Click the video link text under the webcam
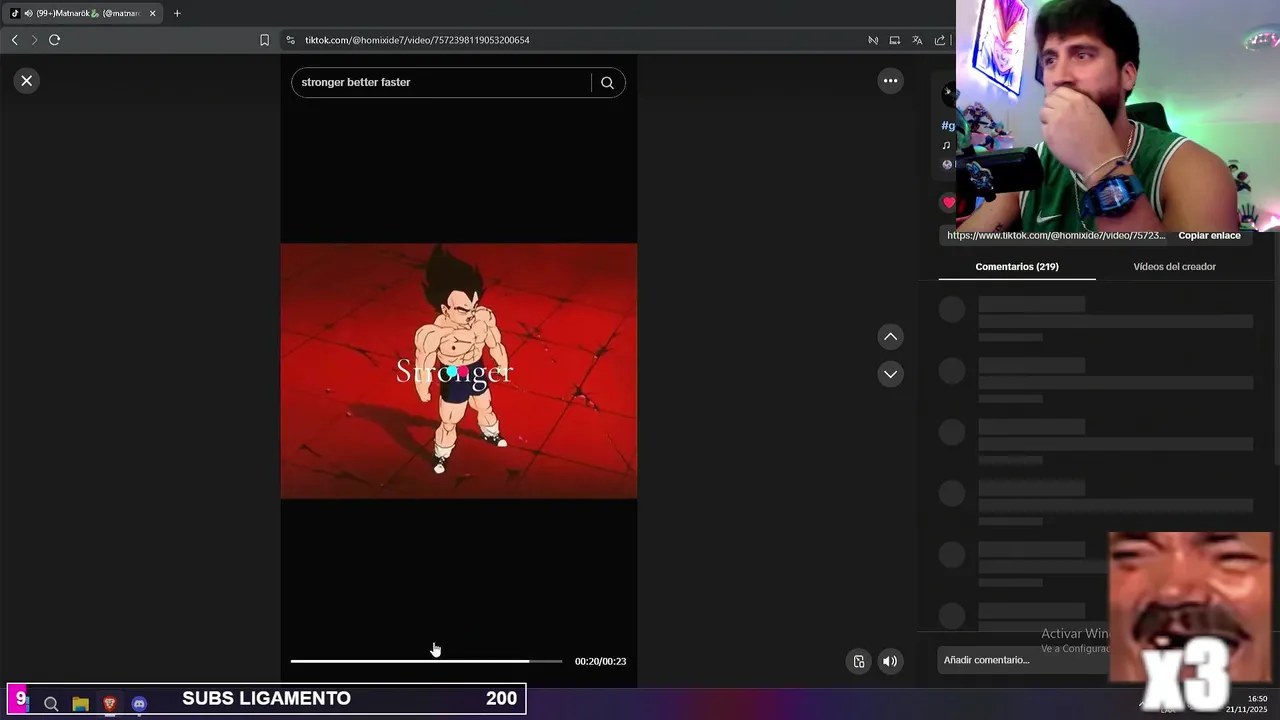 (x=1056, y=236)
